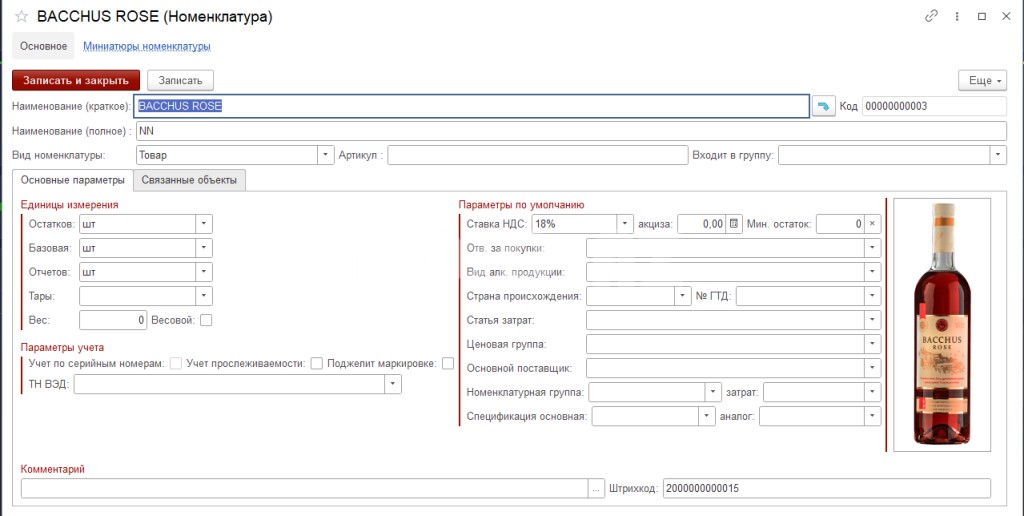The image size is (1024, 516).
Task: Tick the Поджелит маркировке checkbox
Action: tap(447, 364)
